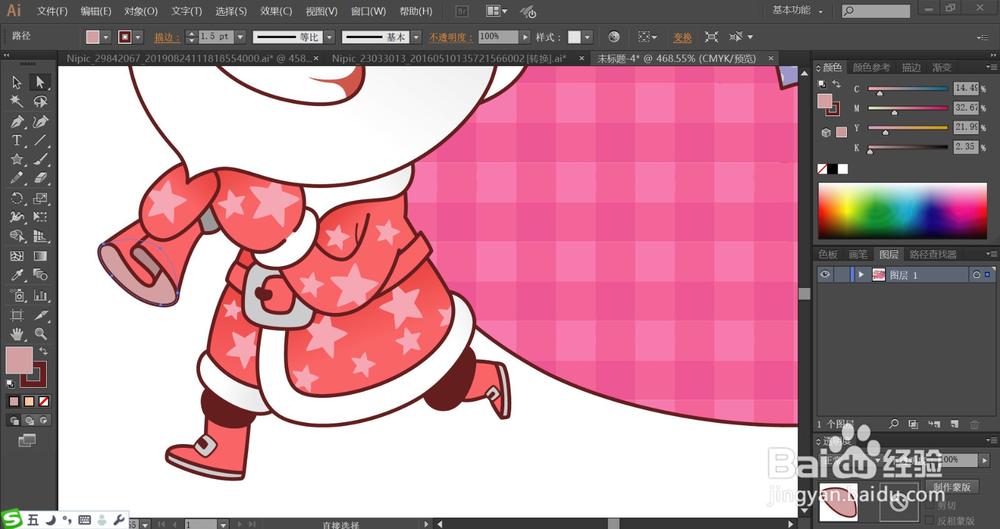Screen dimensions: 1000x529
Task: Open the fill color dropdown in control bar
Action: click(x=106, y=37)
